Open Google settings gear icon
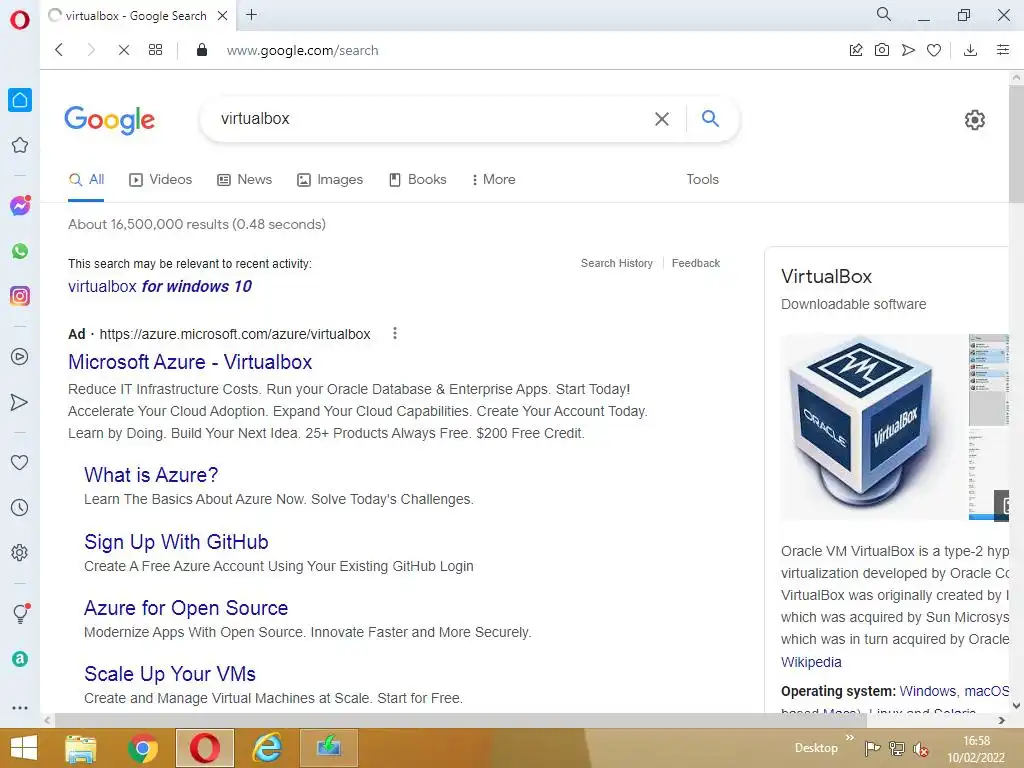Viewport: 1024px width, 768px height. 974,120
